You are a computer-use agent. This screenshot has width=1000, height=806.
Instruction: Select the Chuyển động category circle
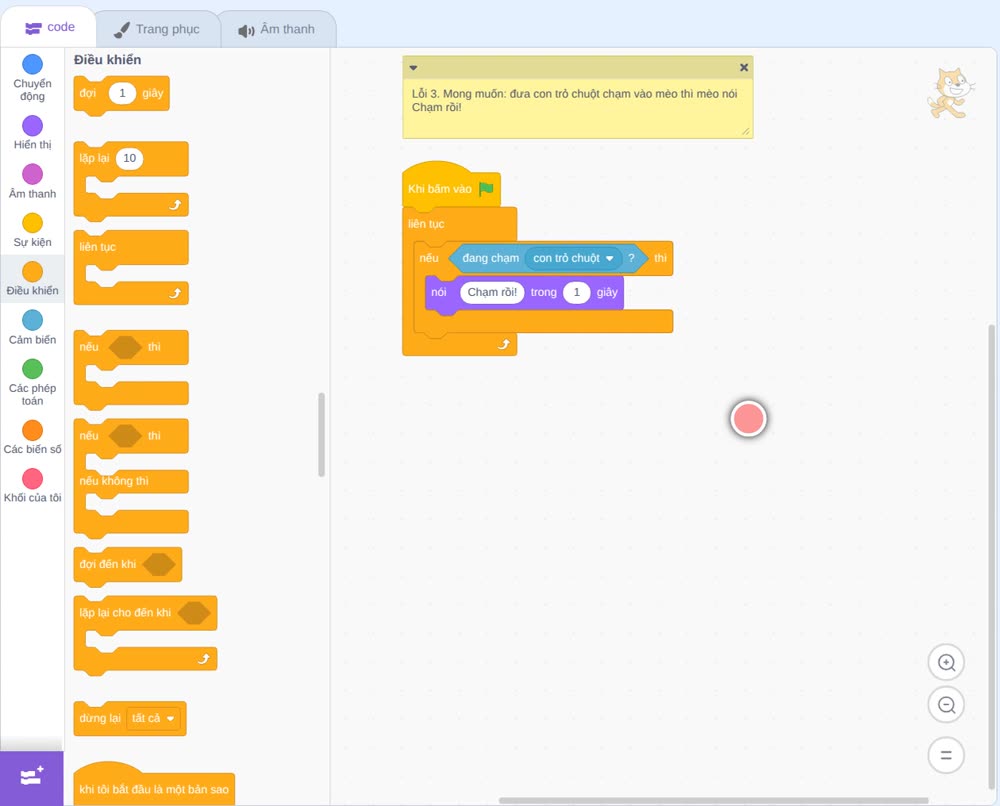coord(33,64)
